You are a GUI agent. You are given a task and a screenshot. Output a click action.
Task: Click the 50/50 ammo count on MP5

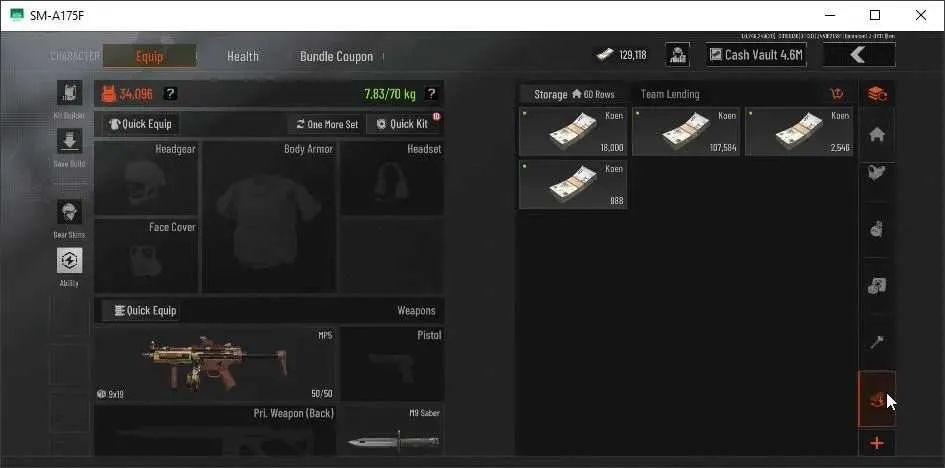coord(322,394)
